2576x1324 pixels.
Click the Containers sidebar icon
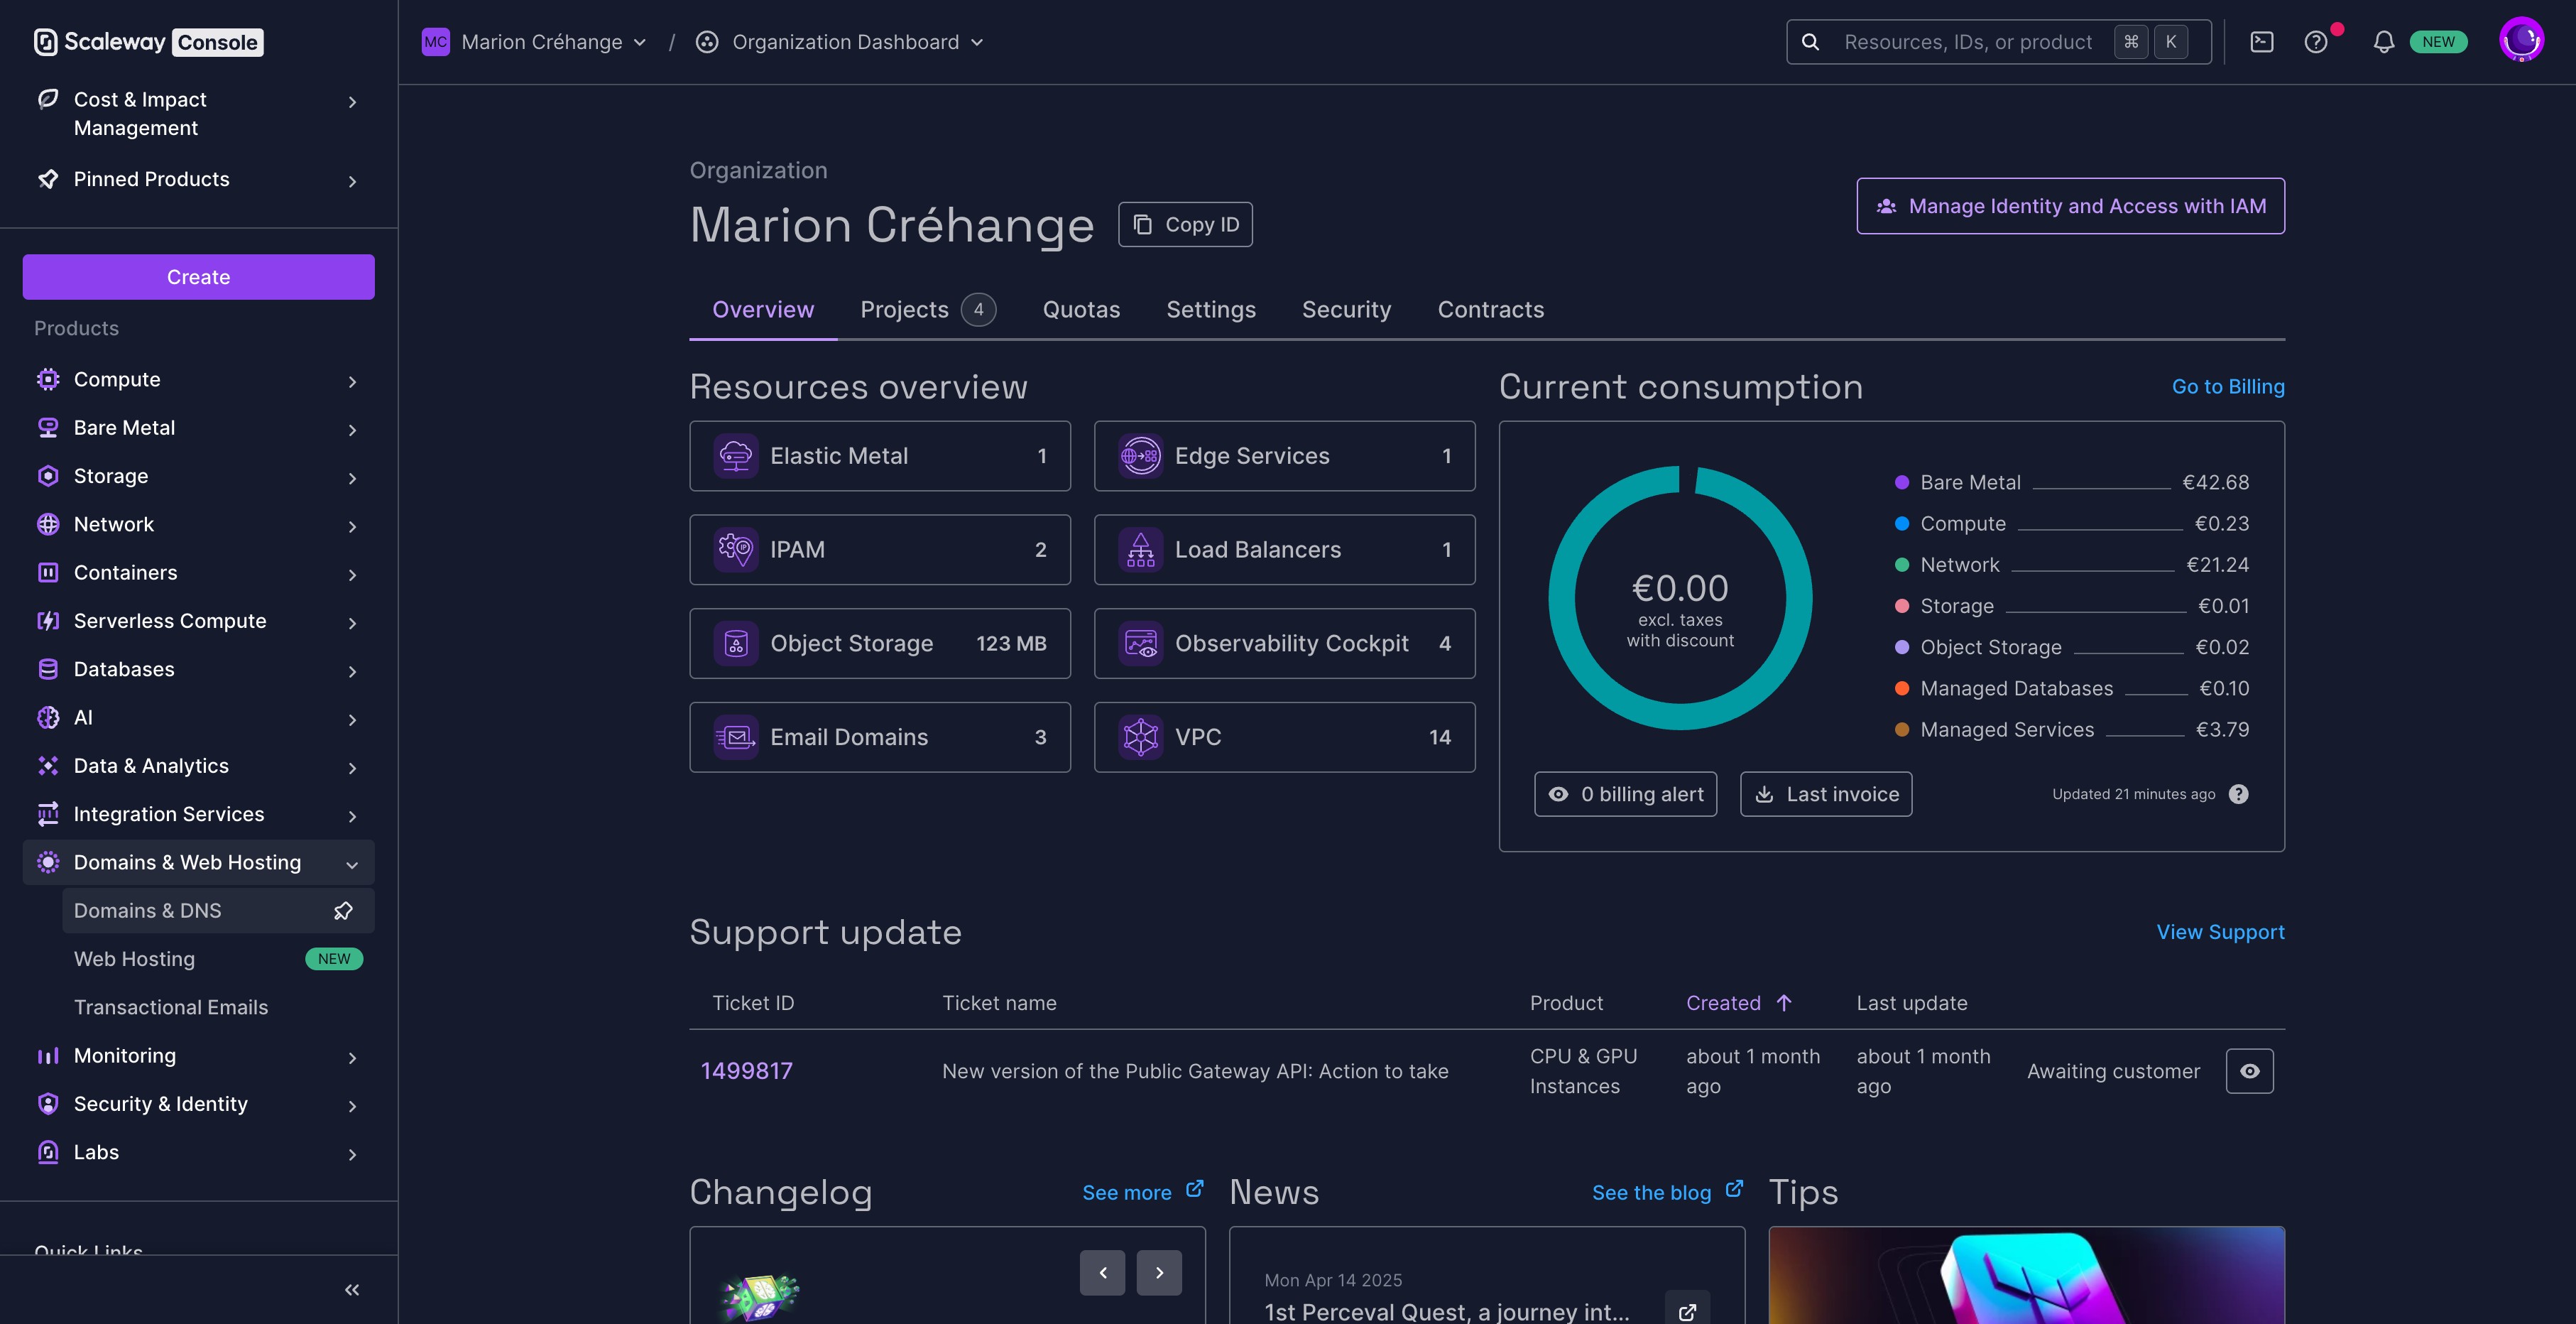click(x=48, y=572)
